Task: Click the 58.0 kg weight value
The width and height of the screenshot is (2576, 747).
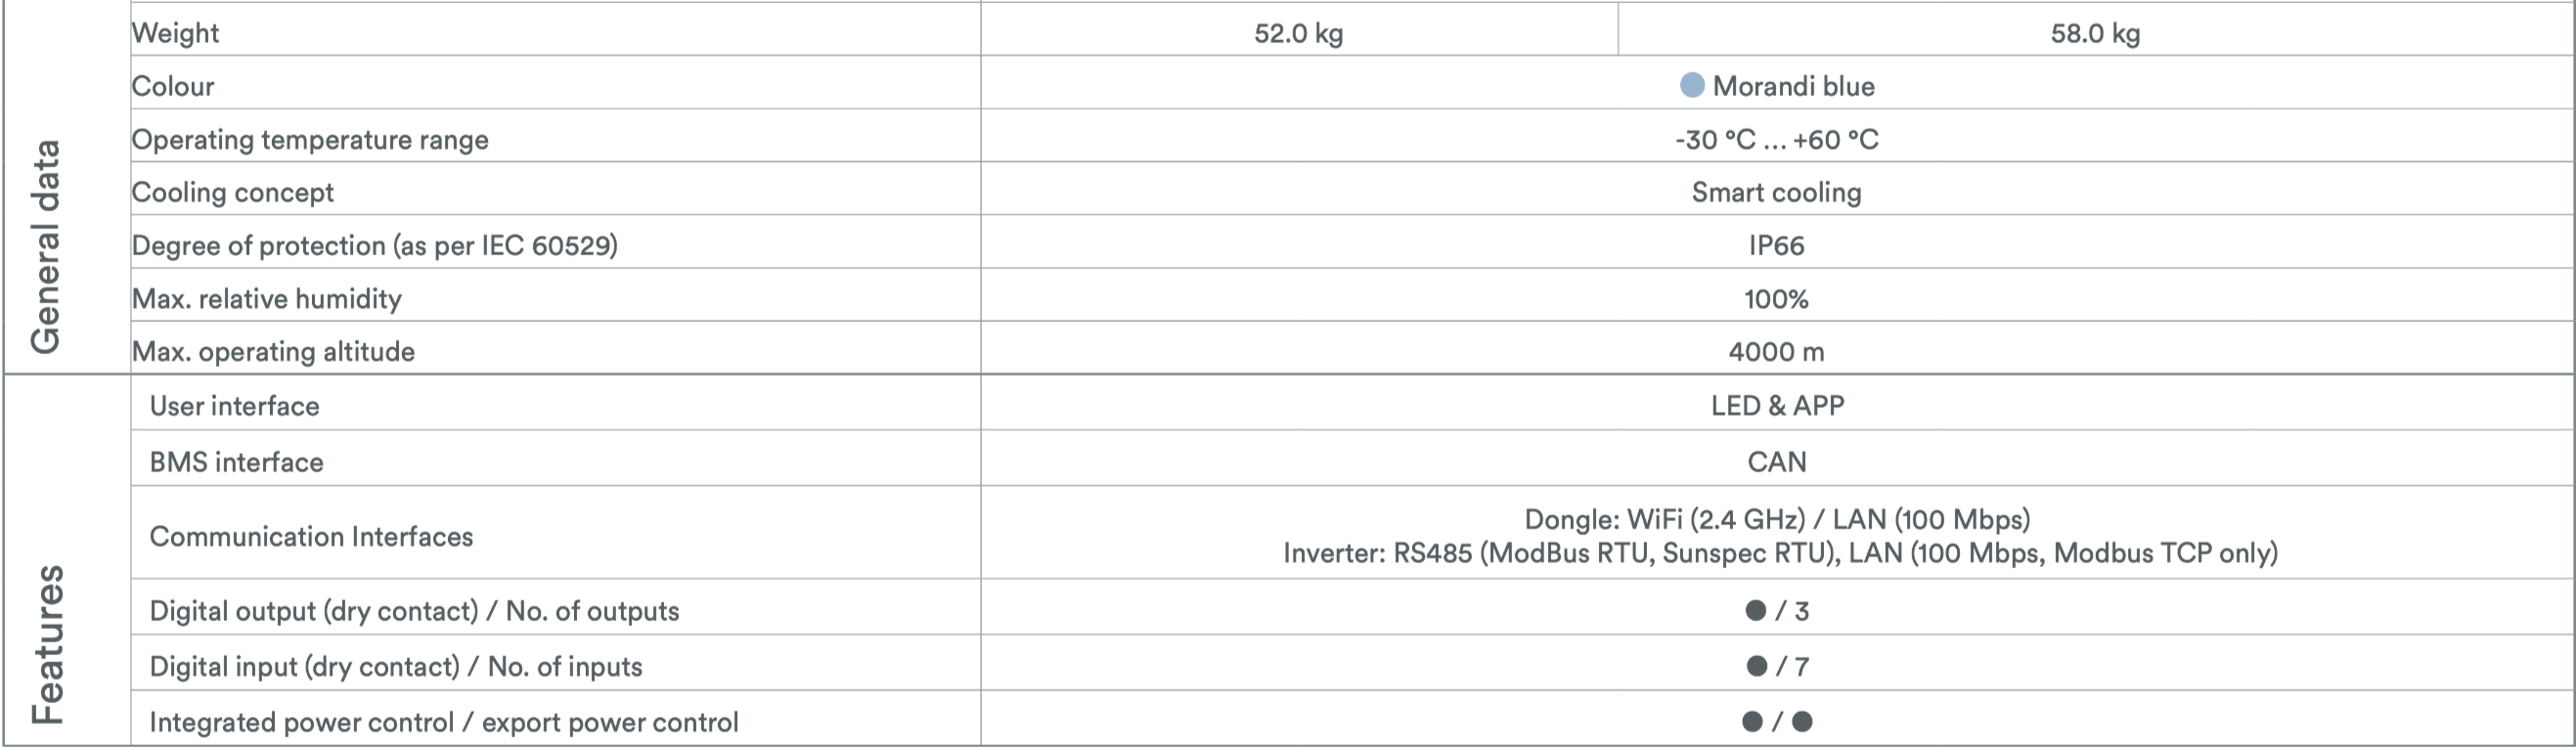Action: [x=2095, y=33]
